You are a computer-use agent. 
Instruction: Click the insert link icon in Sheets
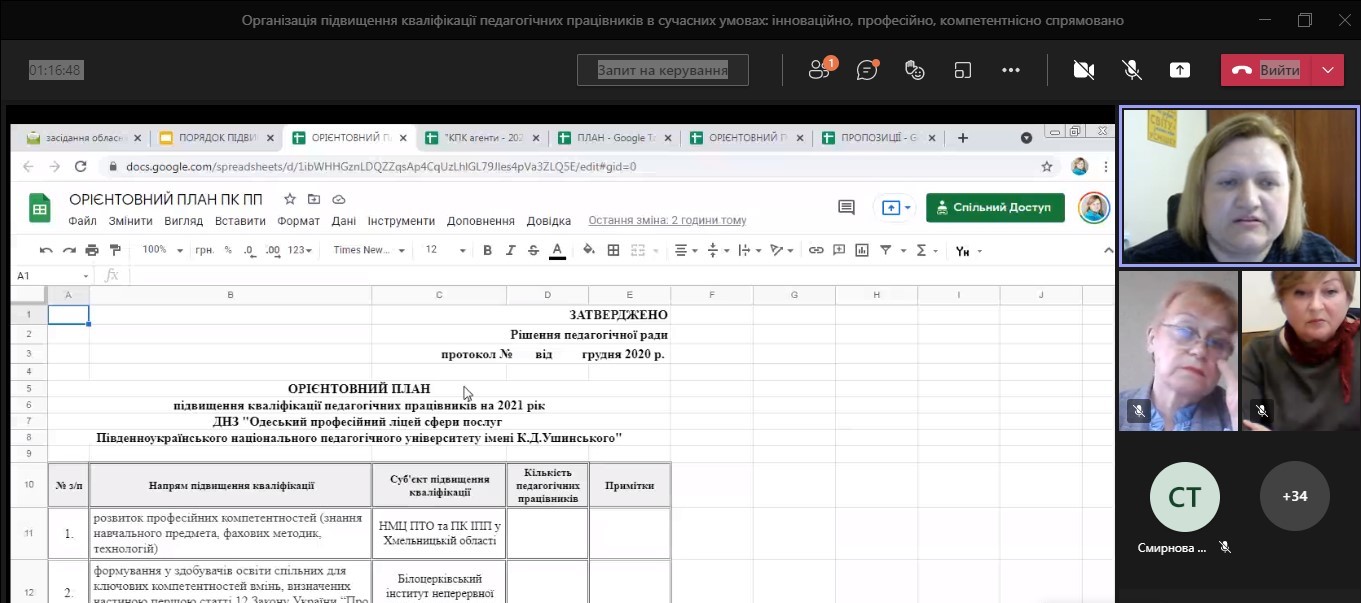point(816,250)
